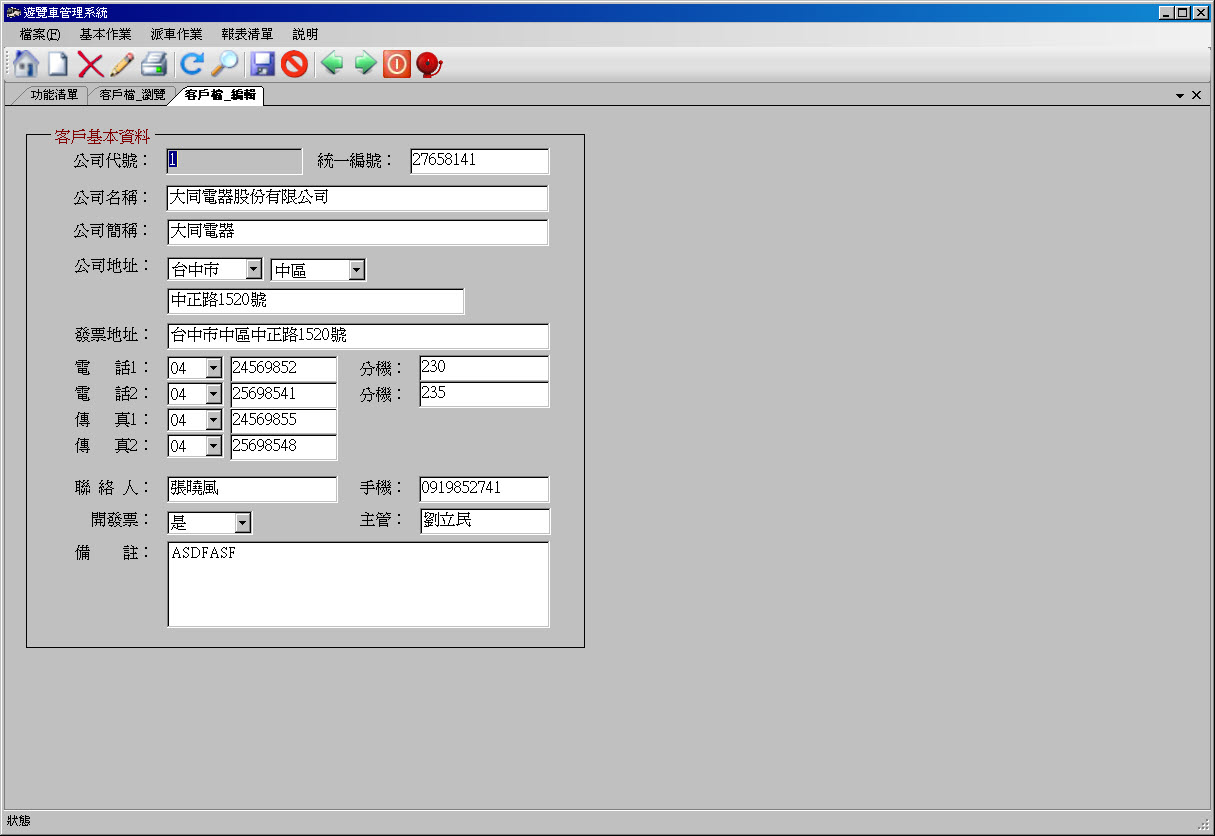Open the 檔案(F) menu
This screenshot has height=836, width=1215.
(x=40, y=34)
